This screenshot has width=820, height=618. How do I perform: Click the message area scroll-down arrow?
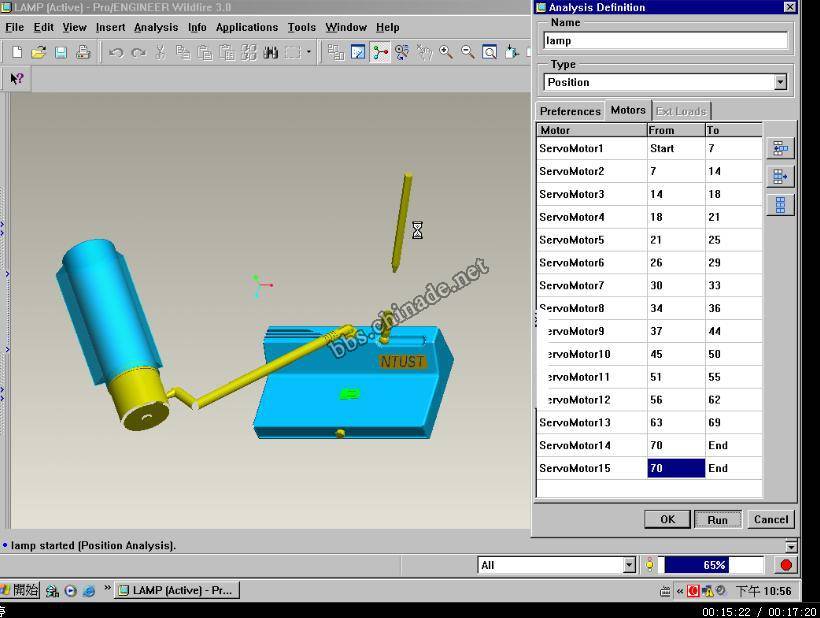[x=791, y=546]
